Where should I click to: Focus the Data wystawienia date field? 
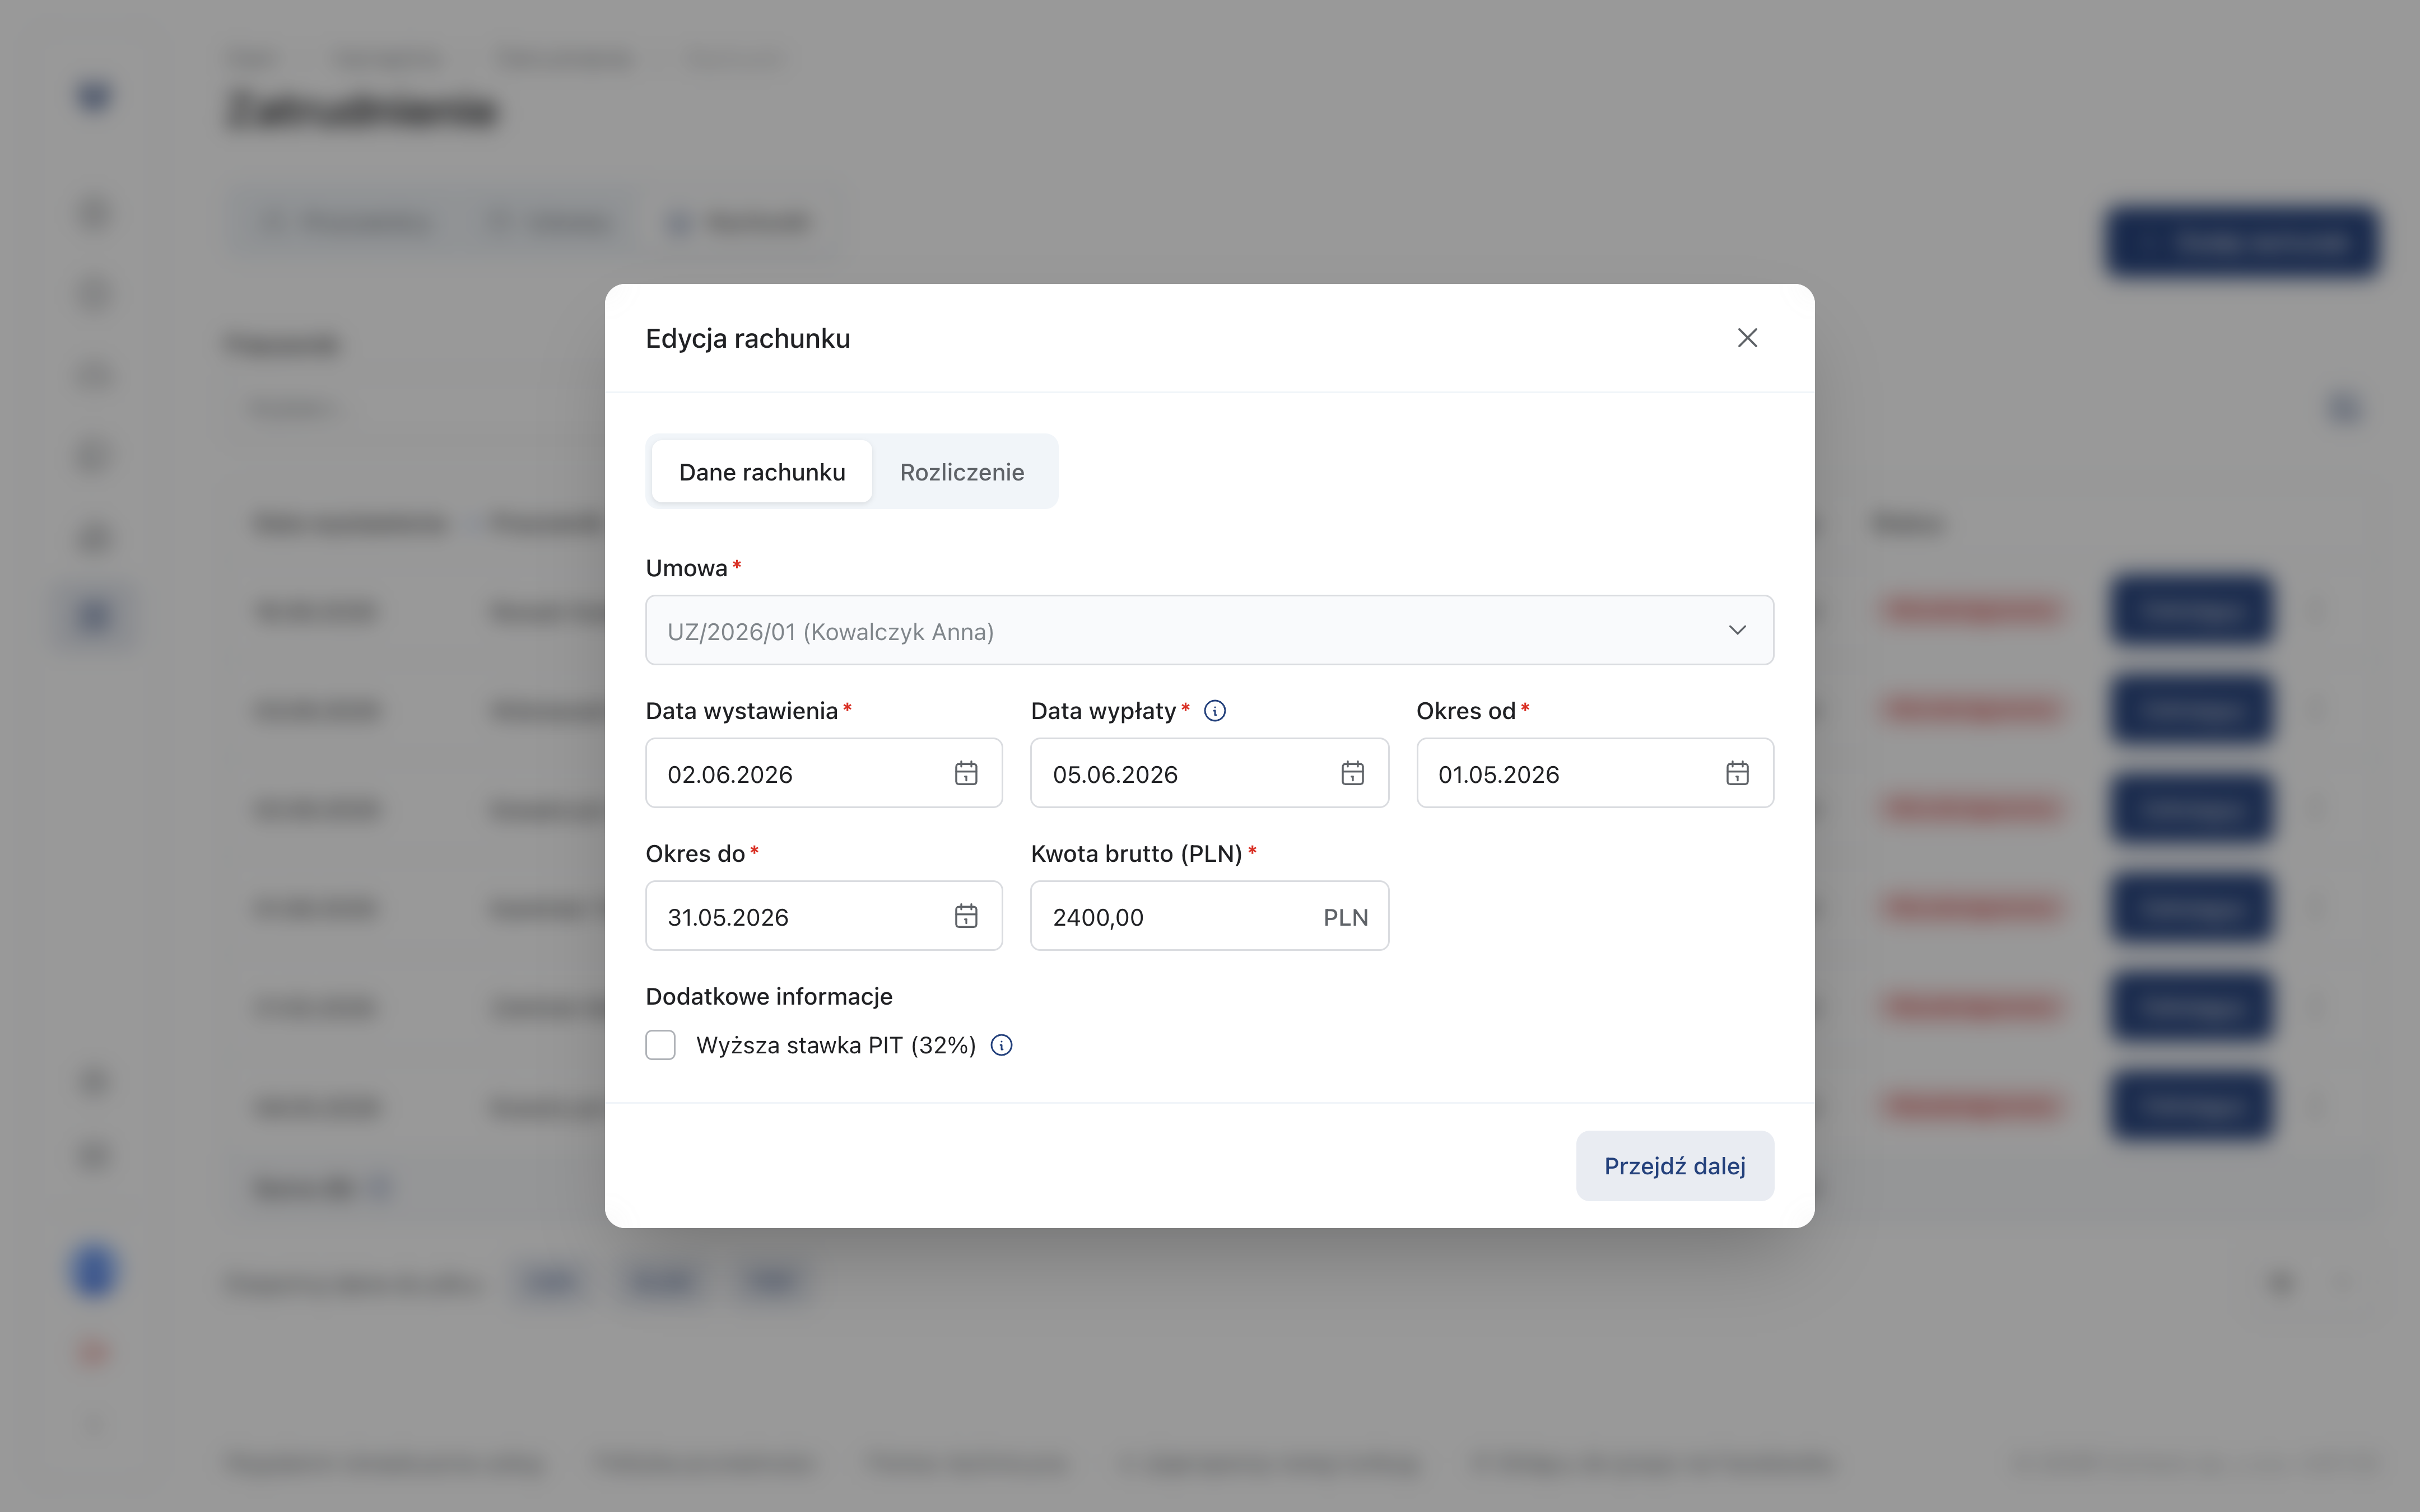pos(824,773)
